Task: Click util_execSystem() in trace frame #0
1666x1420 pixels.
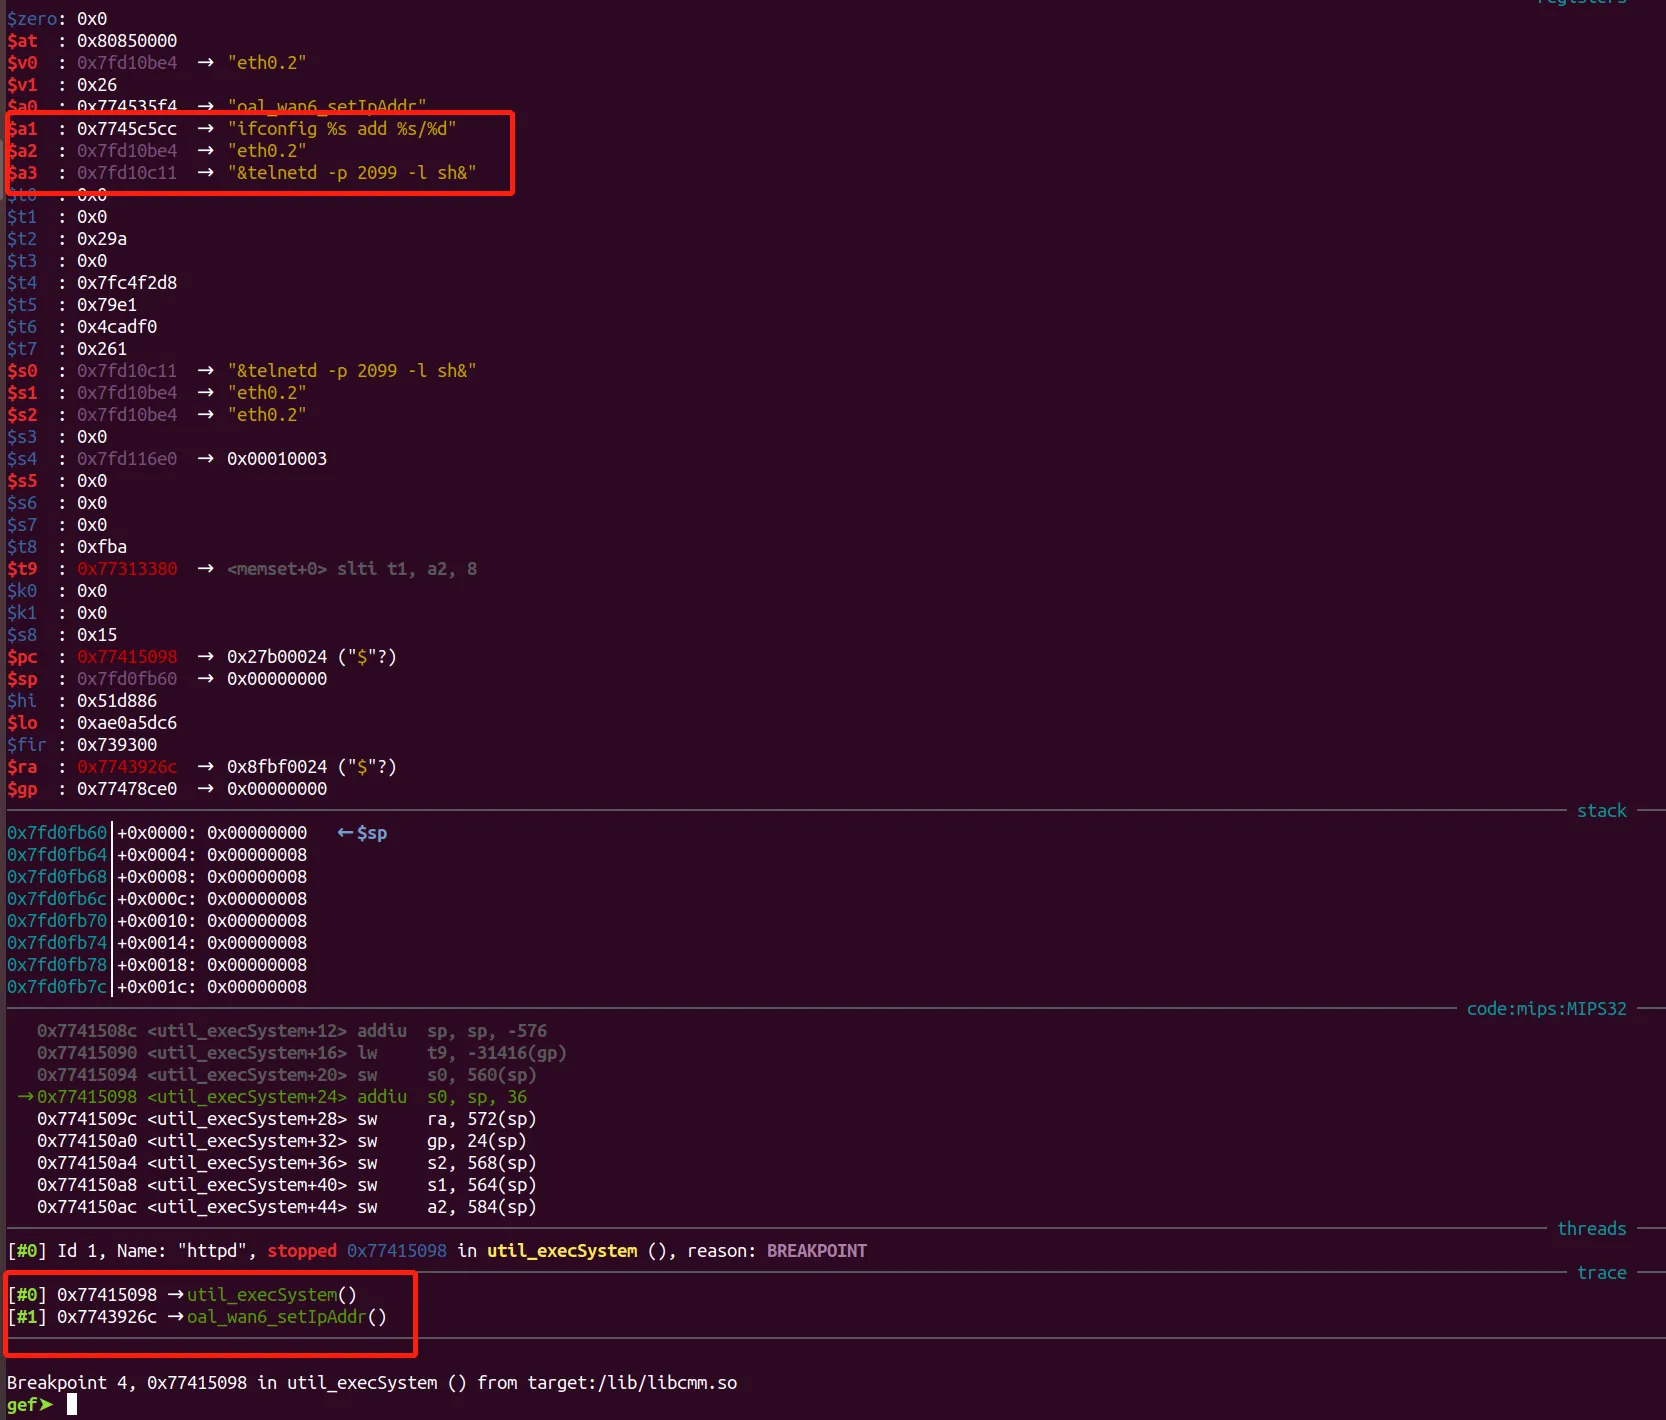Action: pos(271,1295)
